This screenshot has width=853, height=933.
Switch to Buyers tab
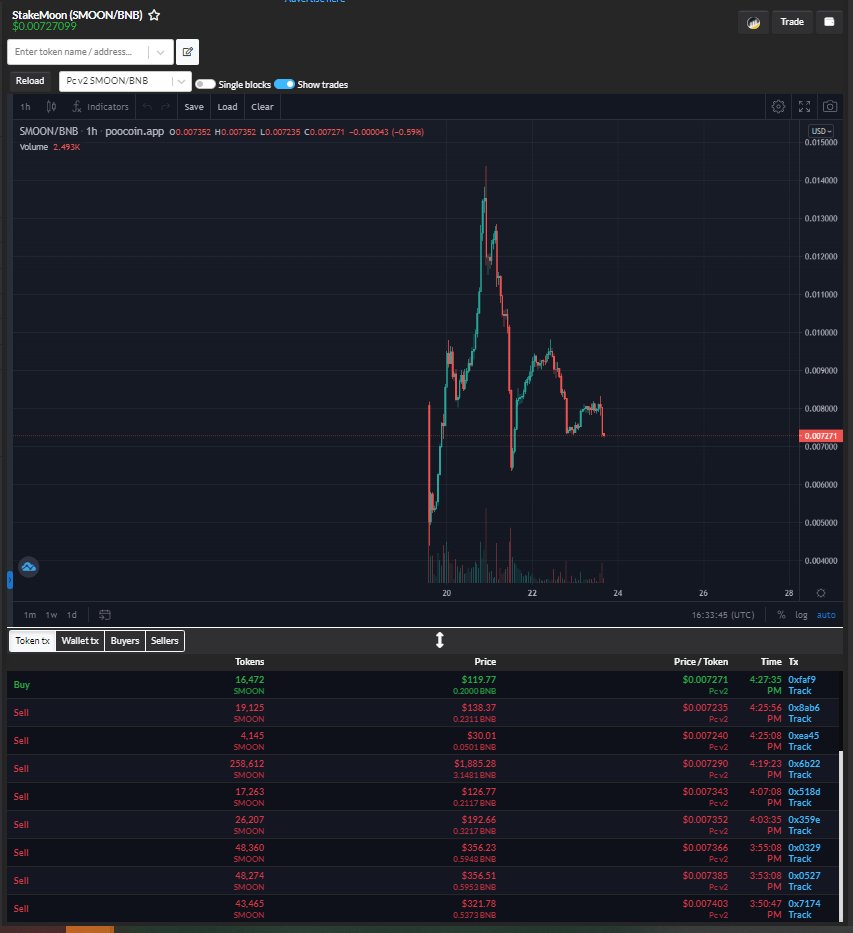point(125,641)
